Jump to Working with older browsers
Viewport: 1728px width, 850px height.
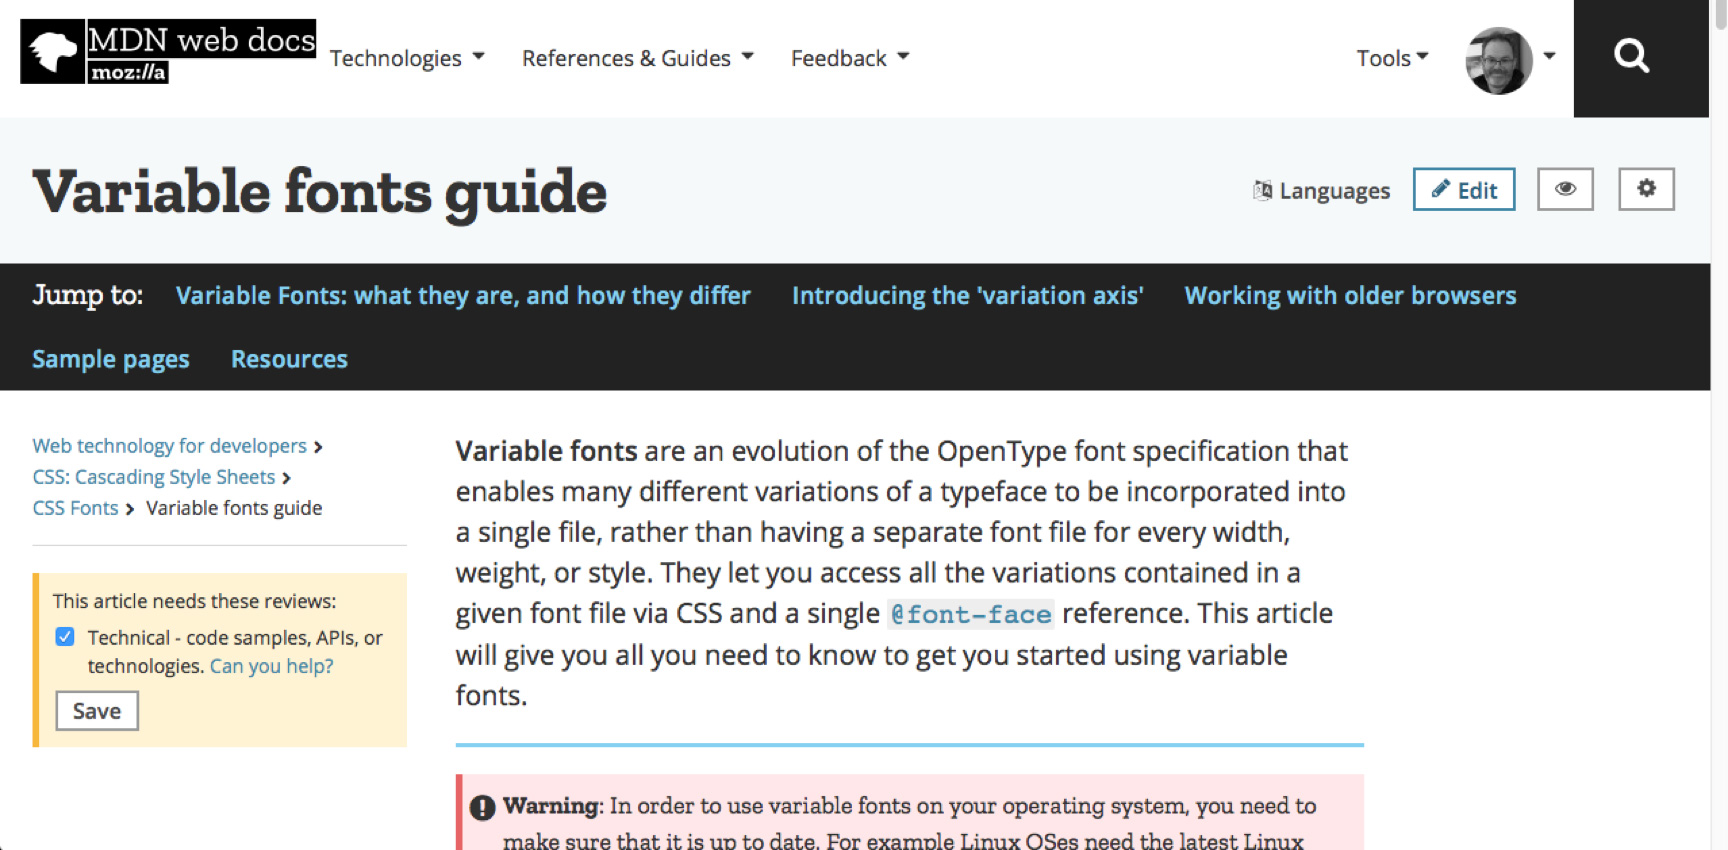(x=1350, y=296)
